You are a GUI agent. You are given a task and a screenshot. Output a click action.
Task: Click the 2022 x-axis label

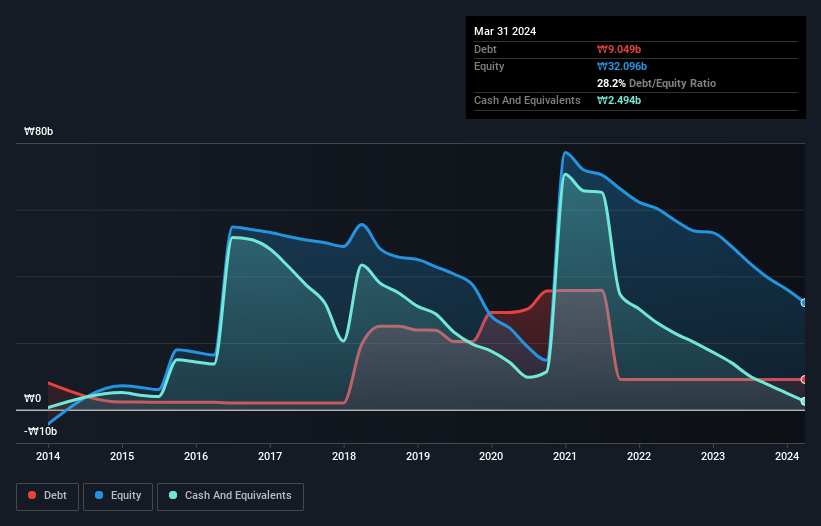point(639,456)
